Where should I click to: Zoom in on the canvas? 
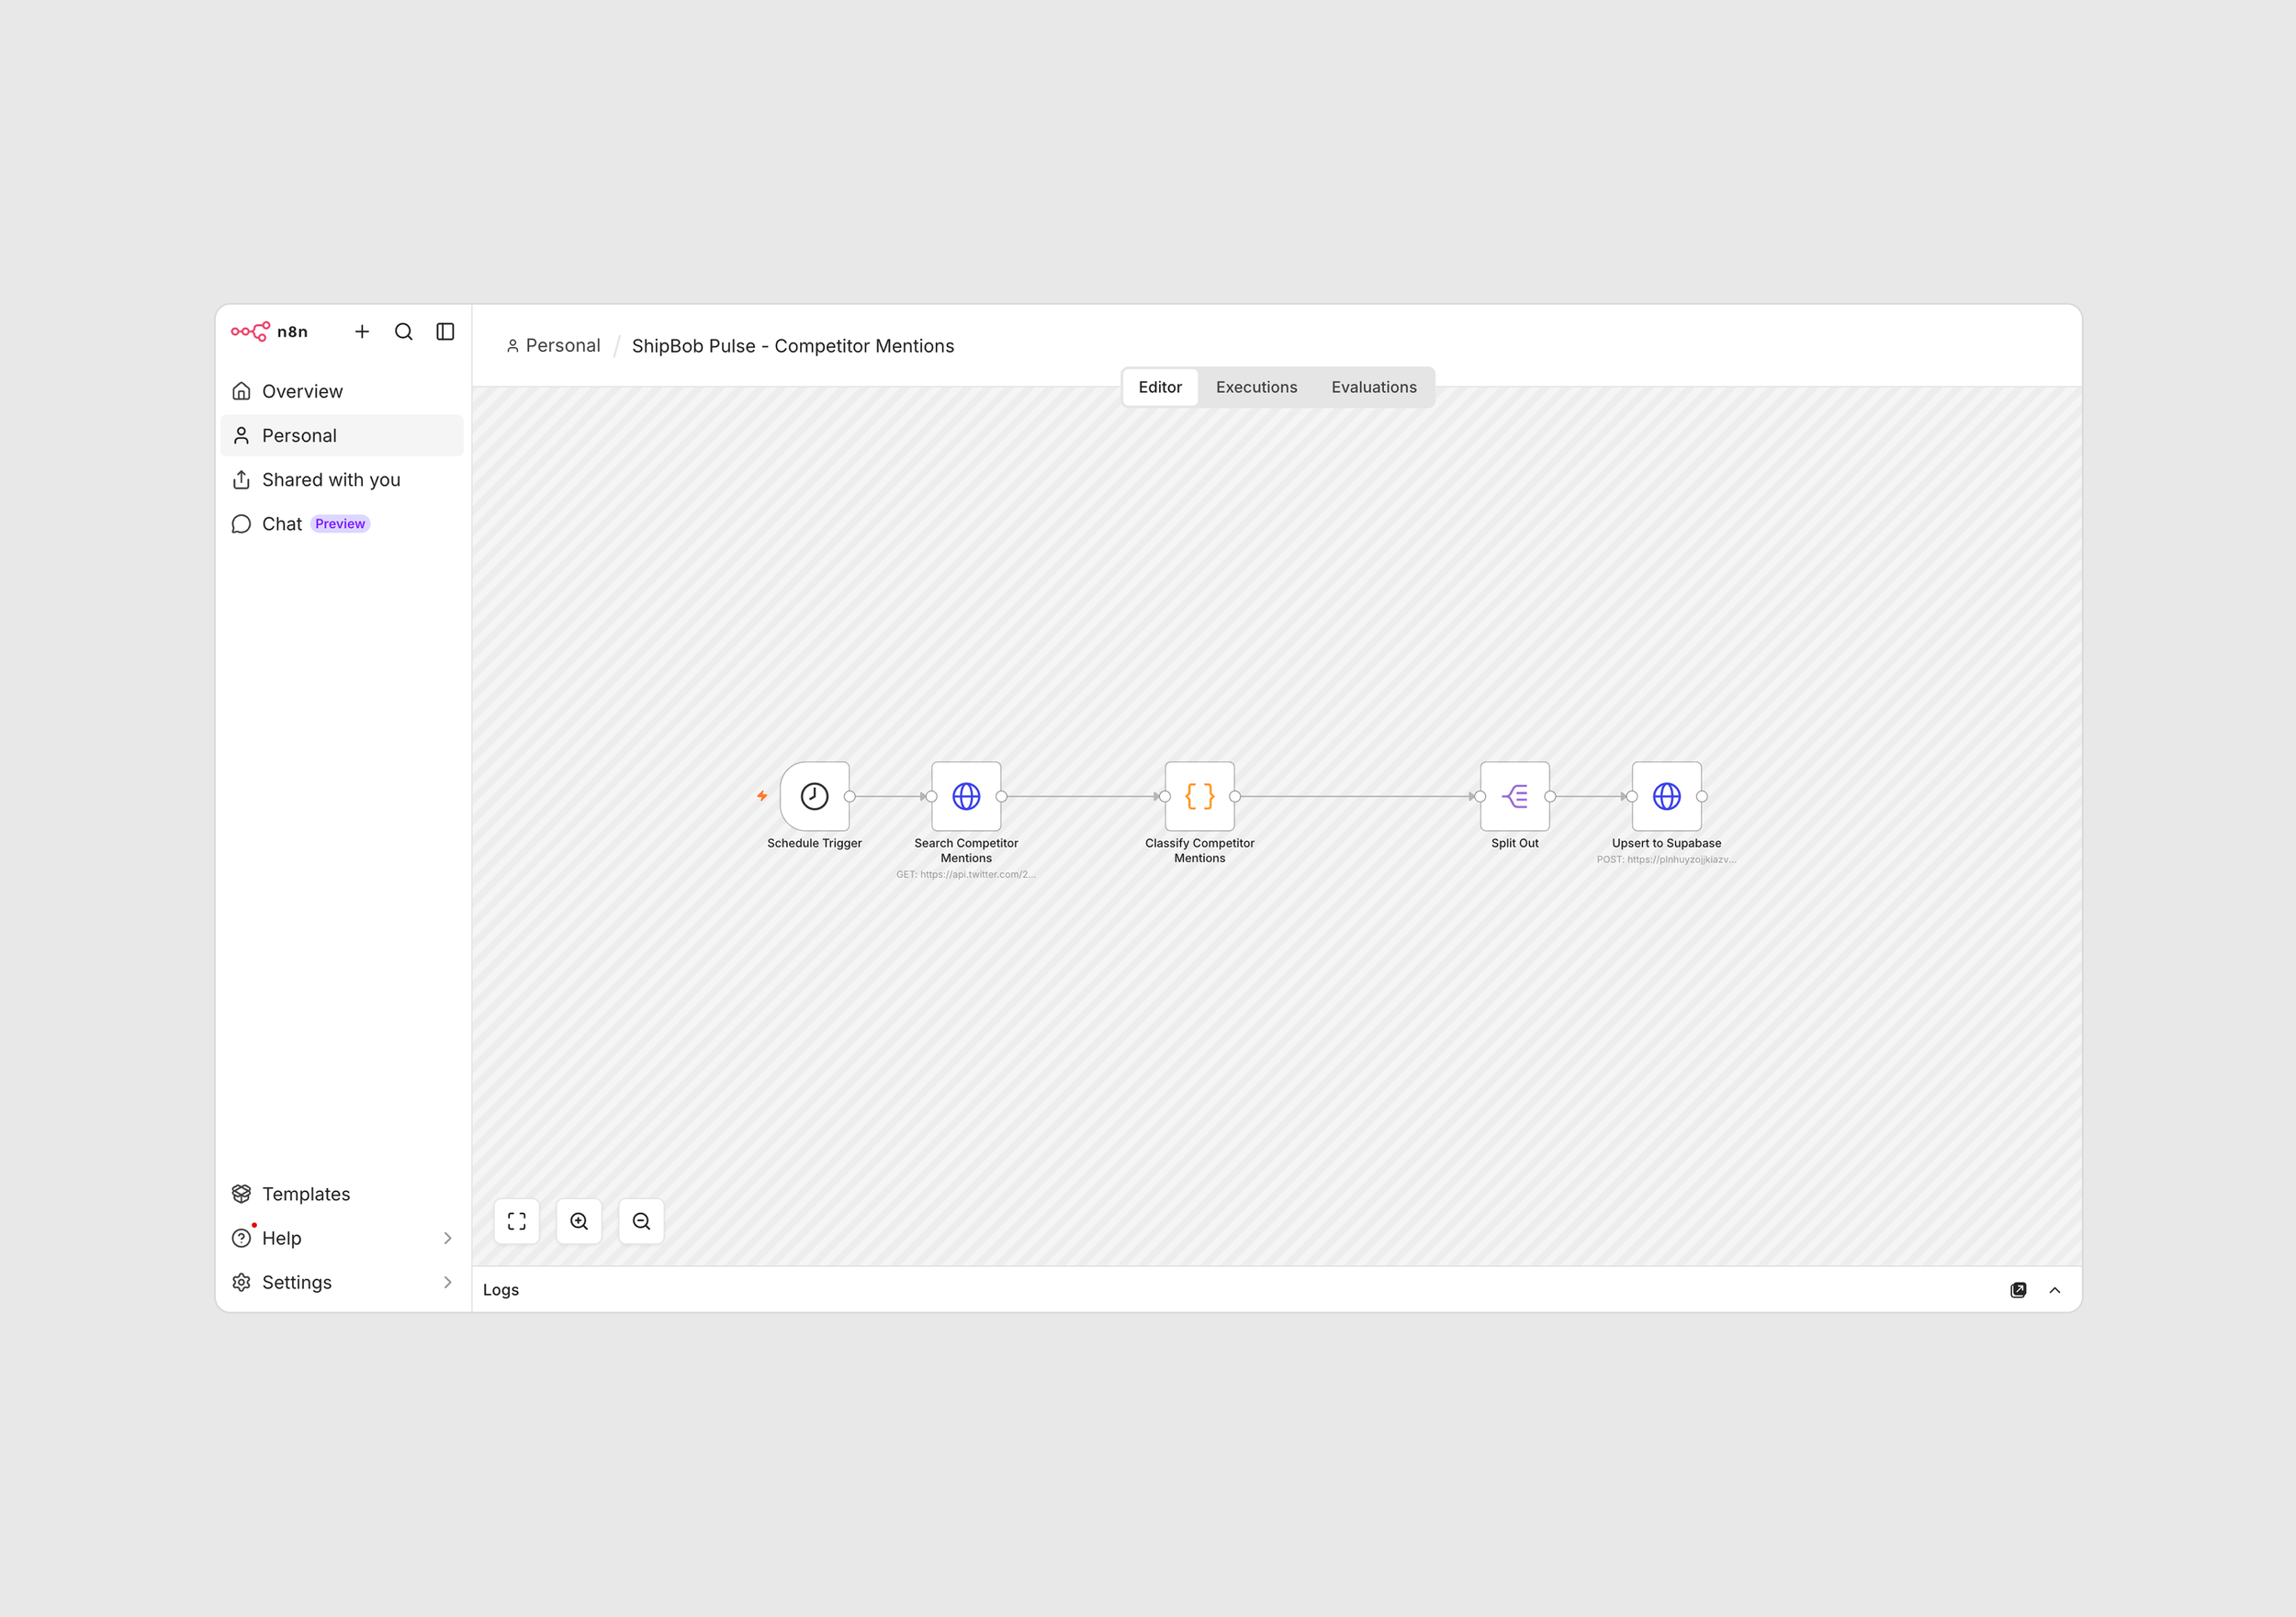(579, 1221)
